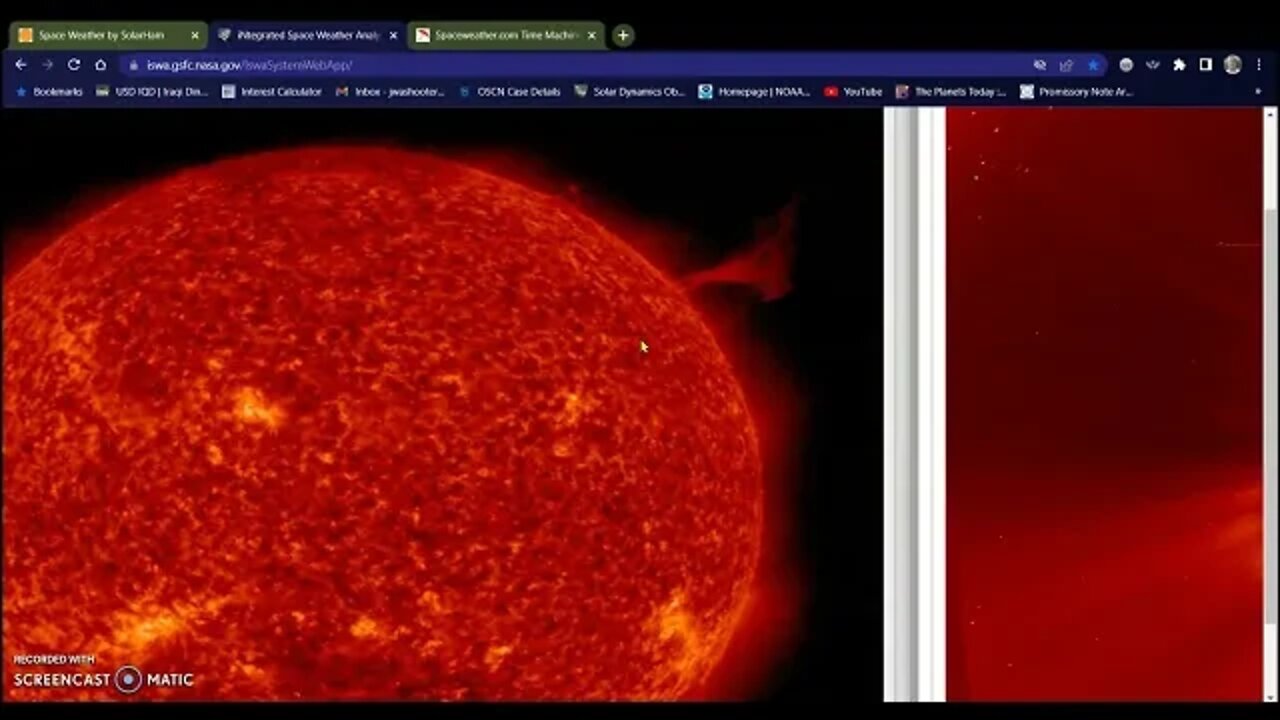
Task: Open the Homepage NOAA bookmark
Action: (755, 92)
